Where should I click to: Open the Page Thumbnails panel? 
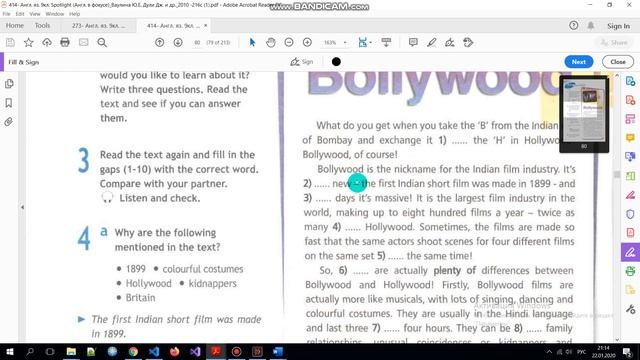(x=9, y=84)
